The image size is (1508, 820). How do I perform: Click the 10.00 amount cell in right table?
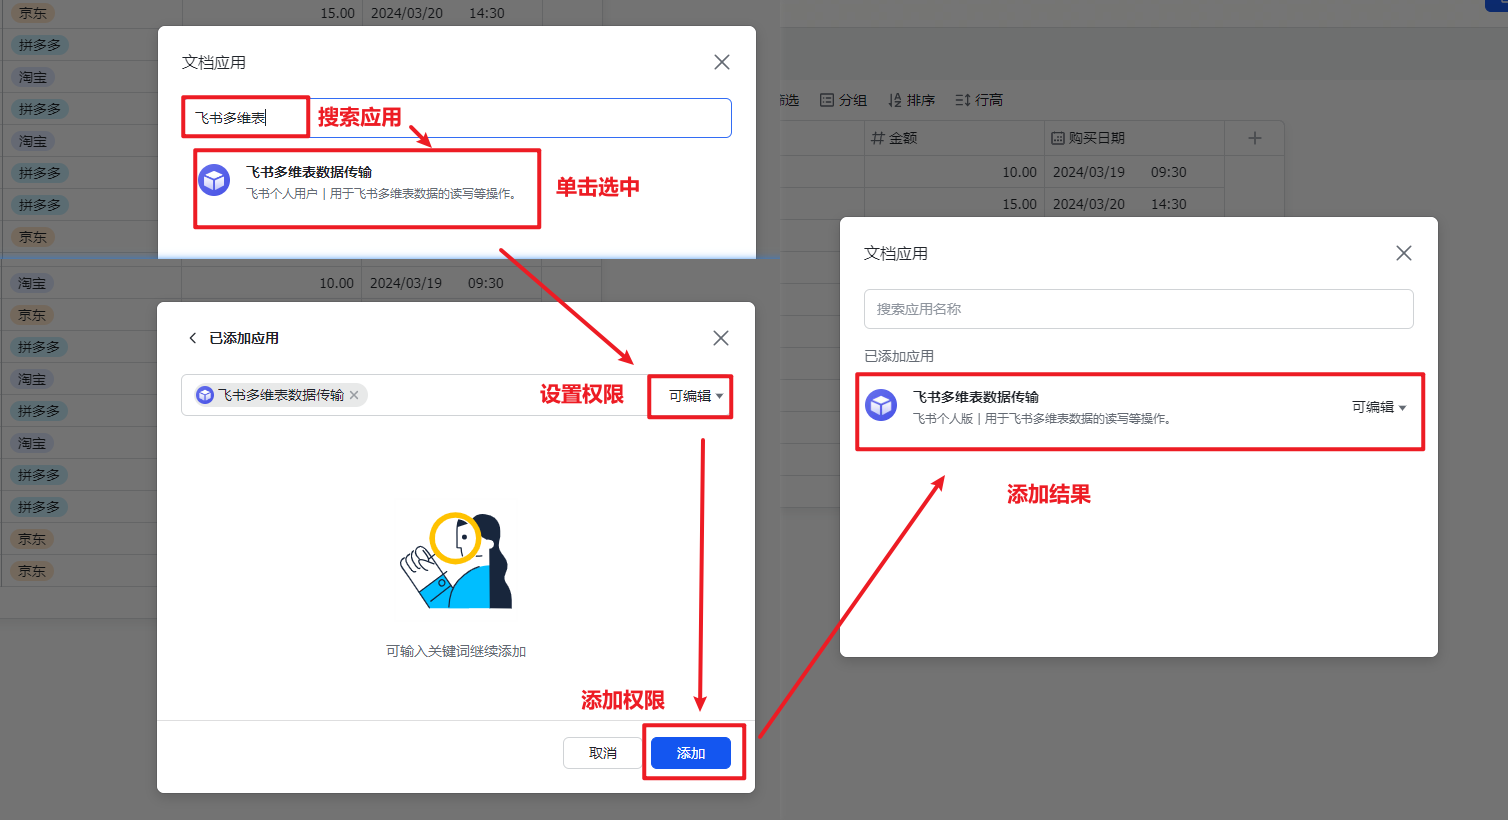pos(953,172)
